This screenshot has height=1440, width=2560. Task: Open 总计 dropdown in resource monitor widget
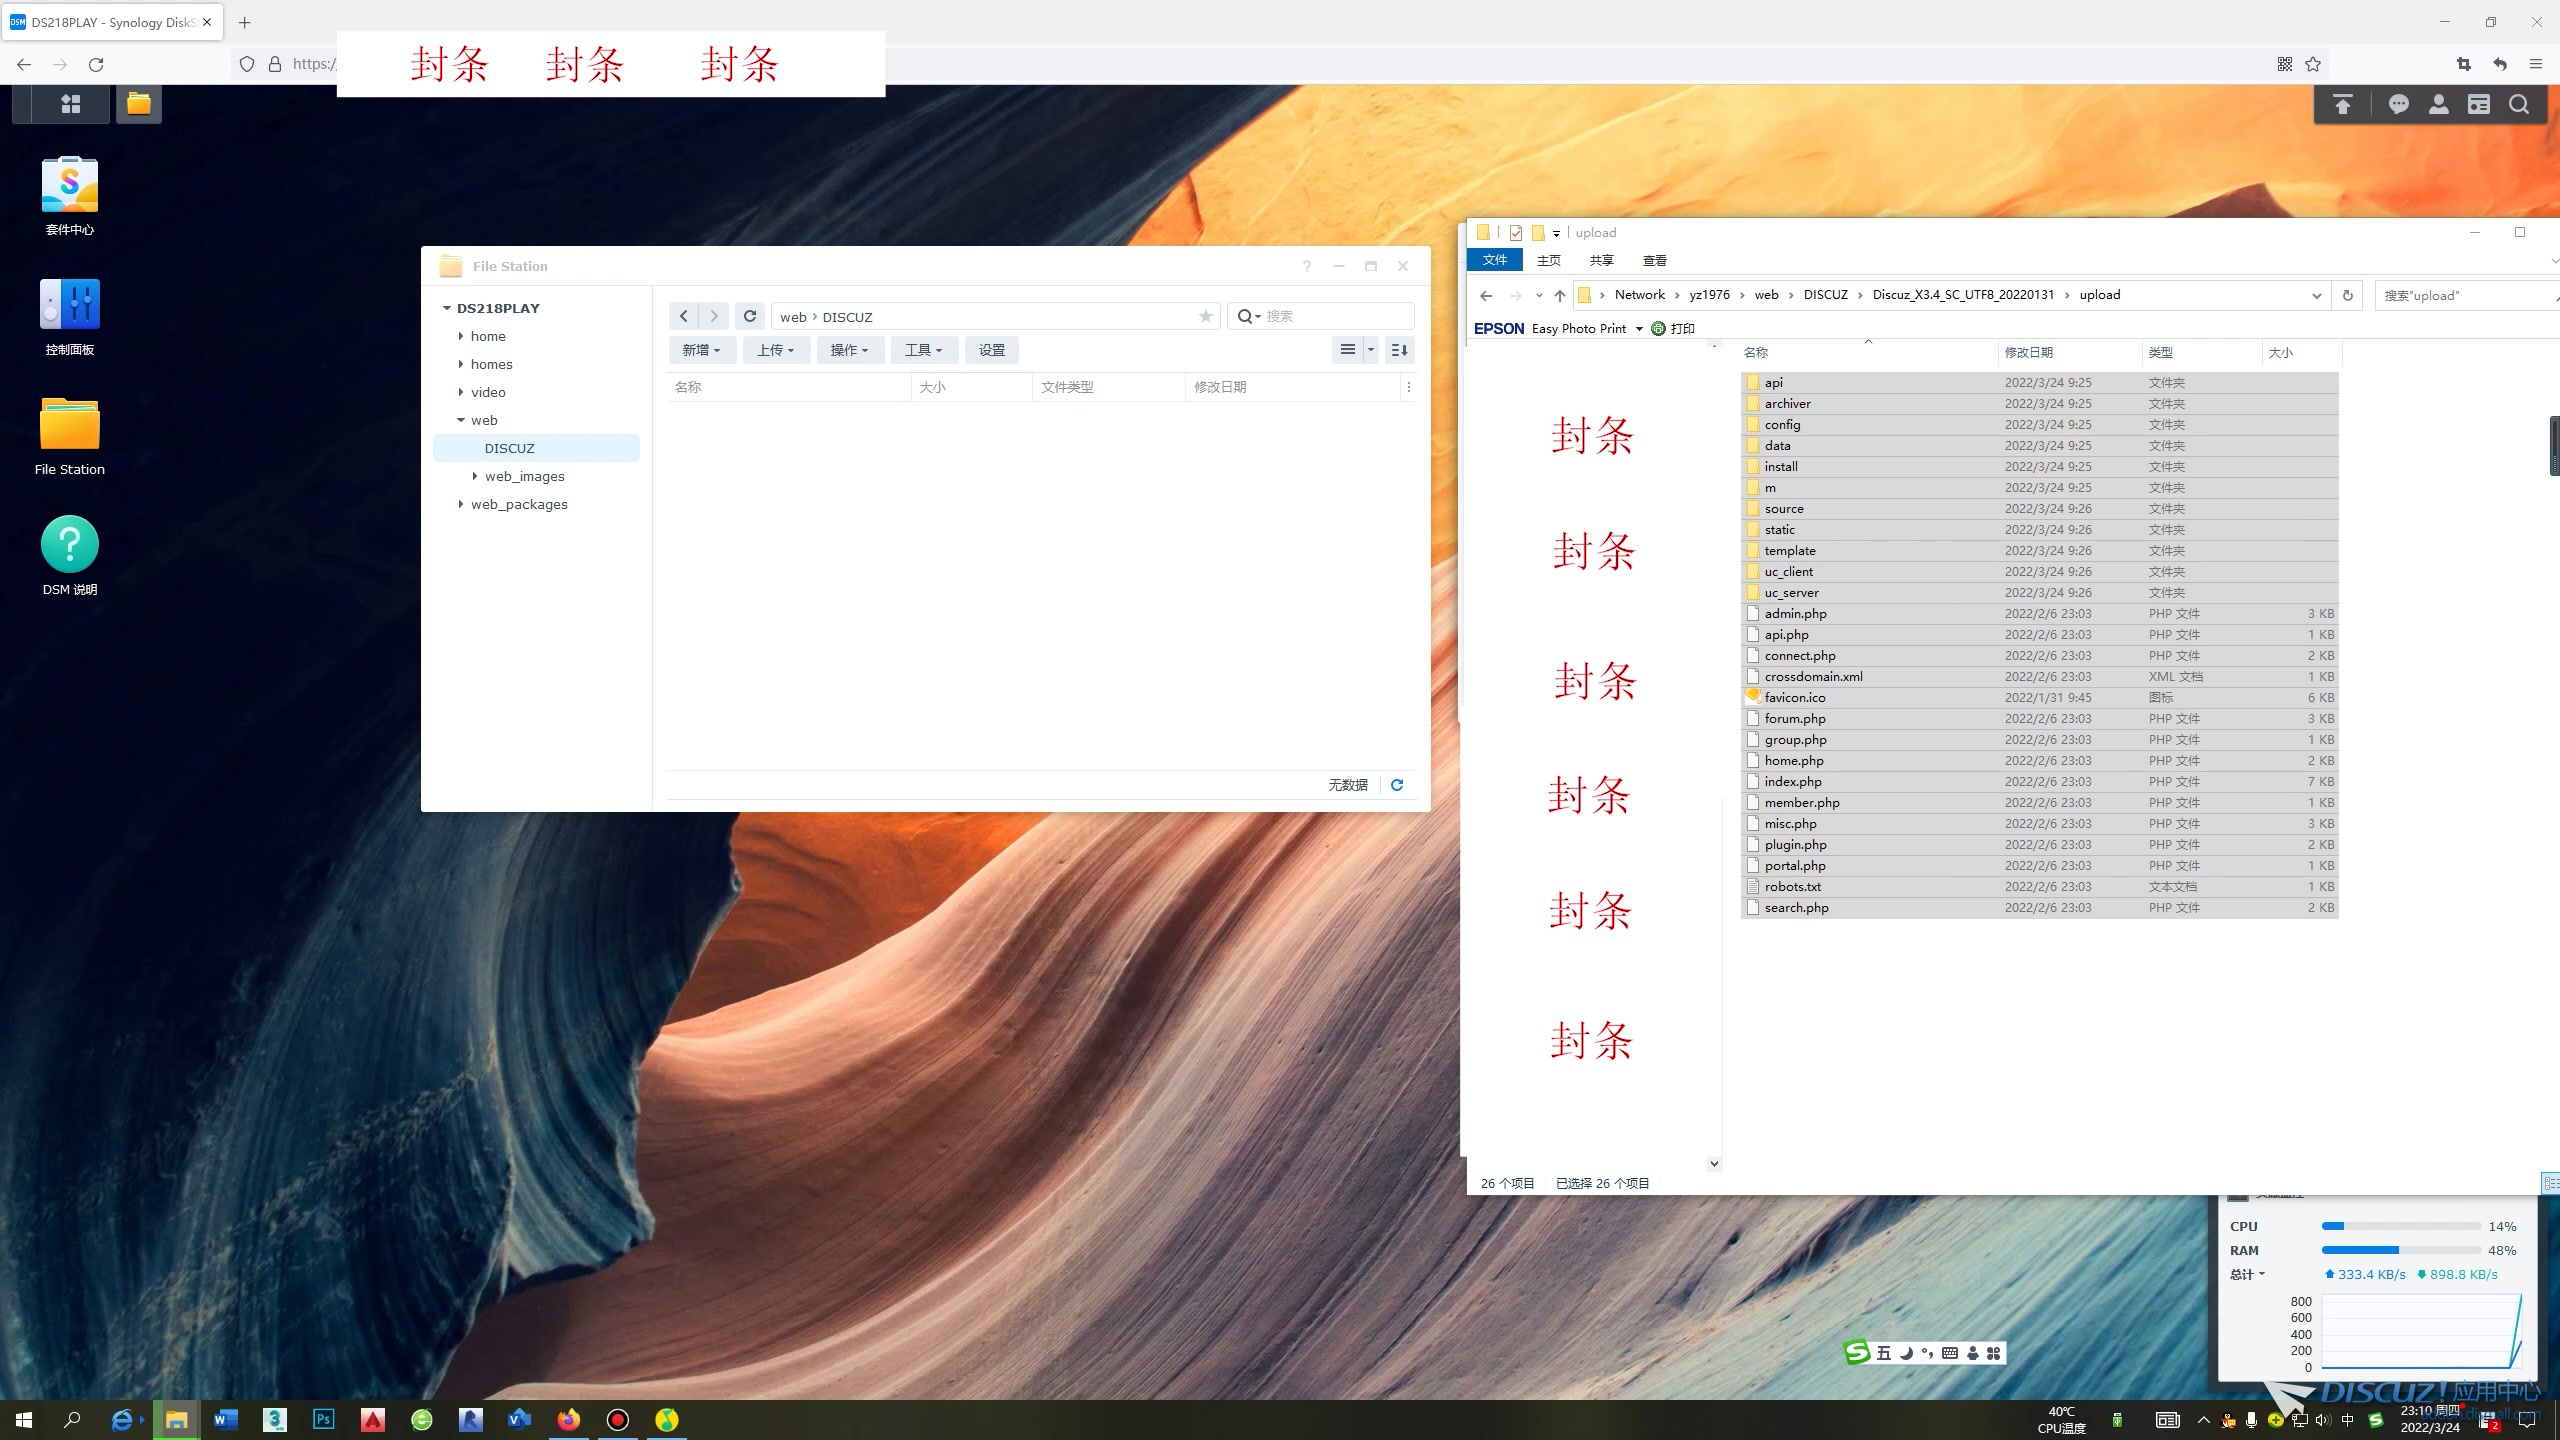(2247, 1274)
